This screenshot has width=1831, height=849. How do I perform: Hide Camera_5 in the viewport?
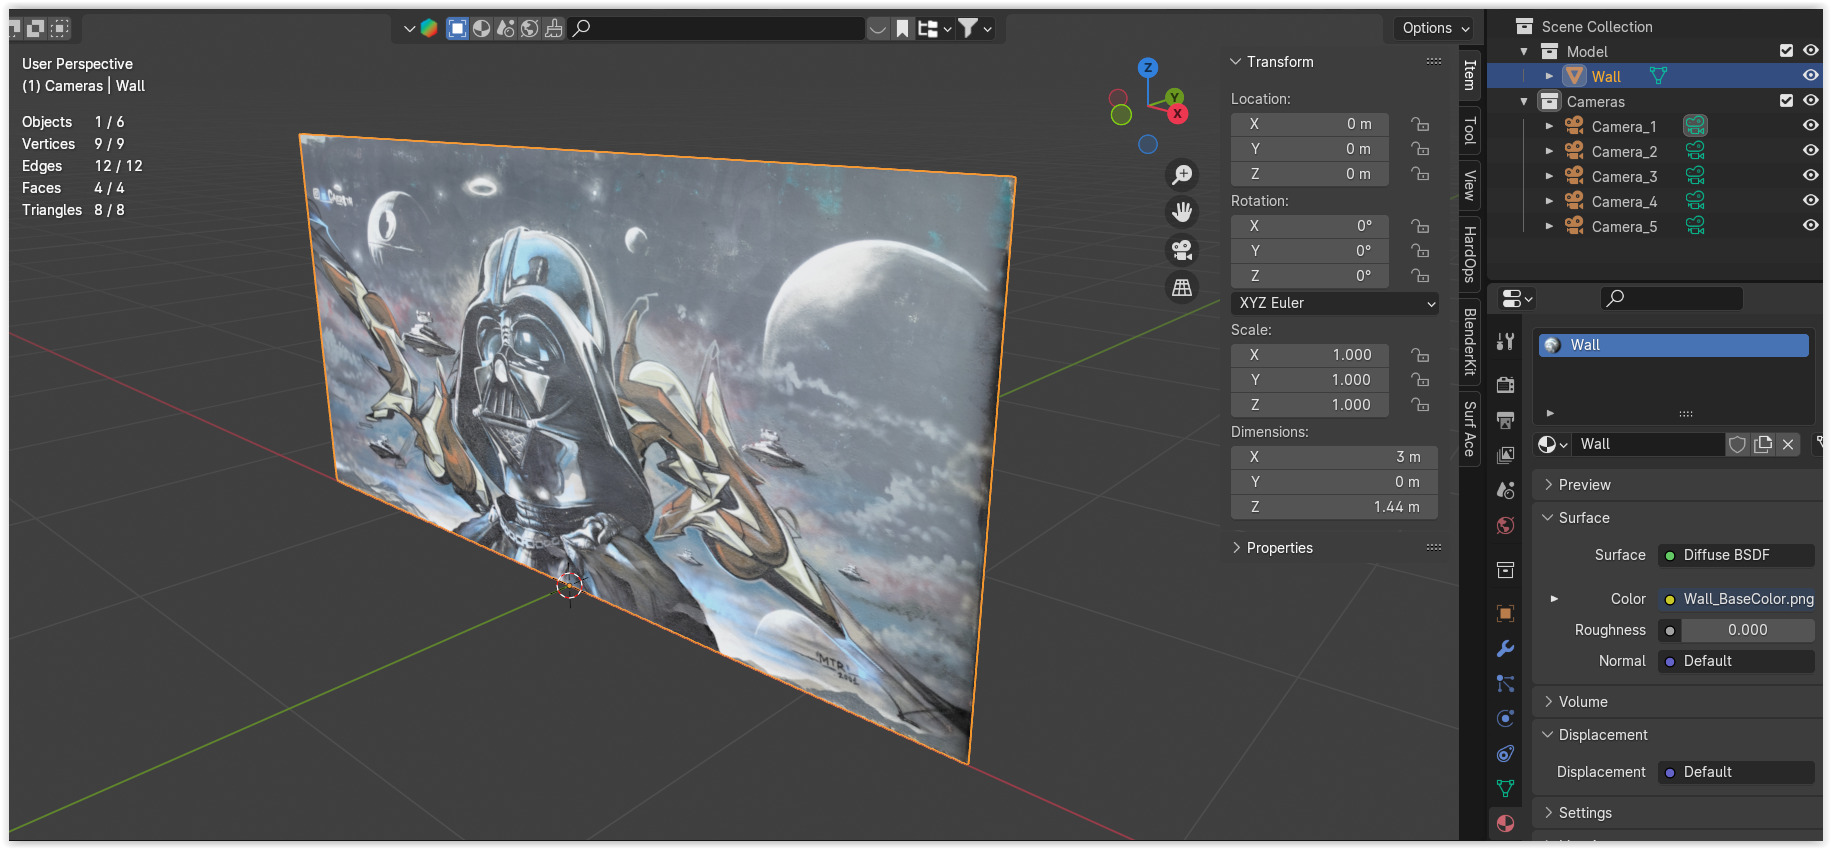click(1810, 226)
